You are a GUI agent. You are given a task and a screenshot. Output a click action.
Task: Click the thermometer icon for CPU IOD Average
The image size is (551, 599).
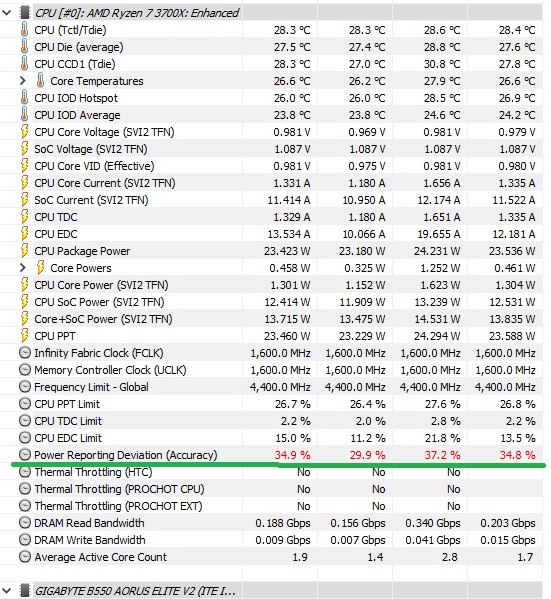24,115
